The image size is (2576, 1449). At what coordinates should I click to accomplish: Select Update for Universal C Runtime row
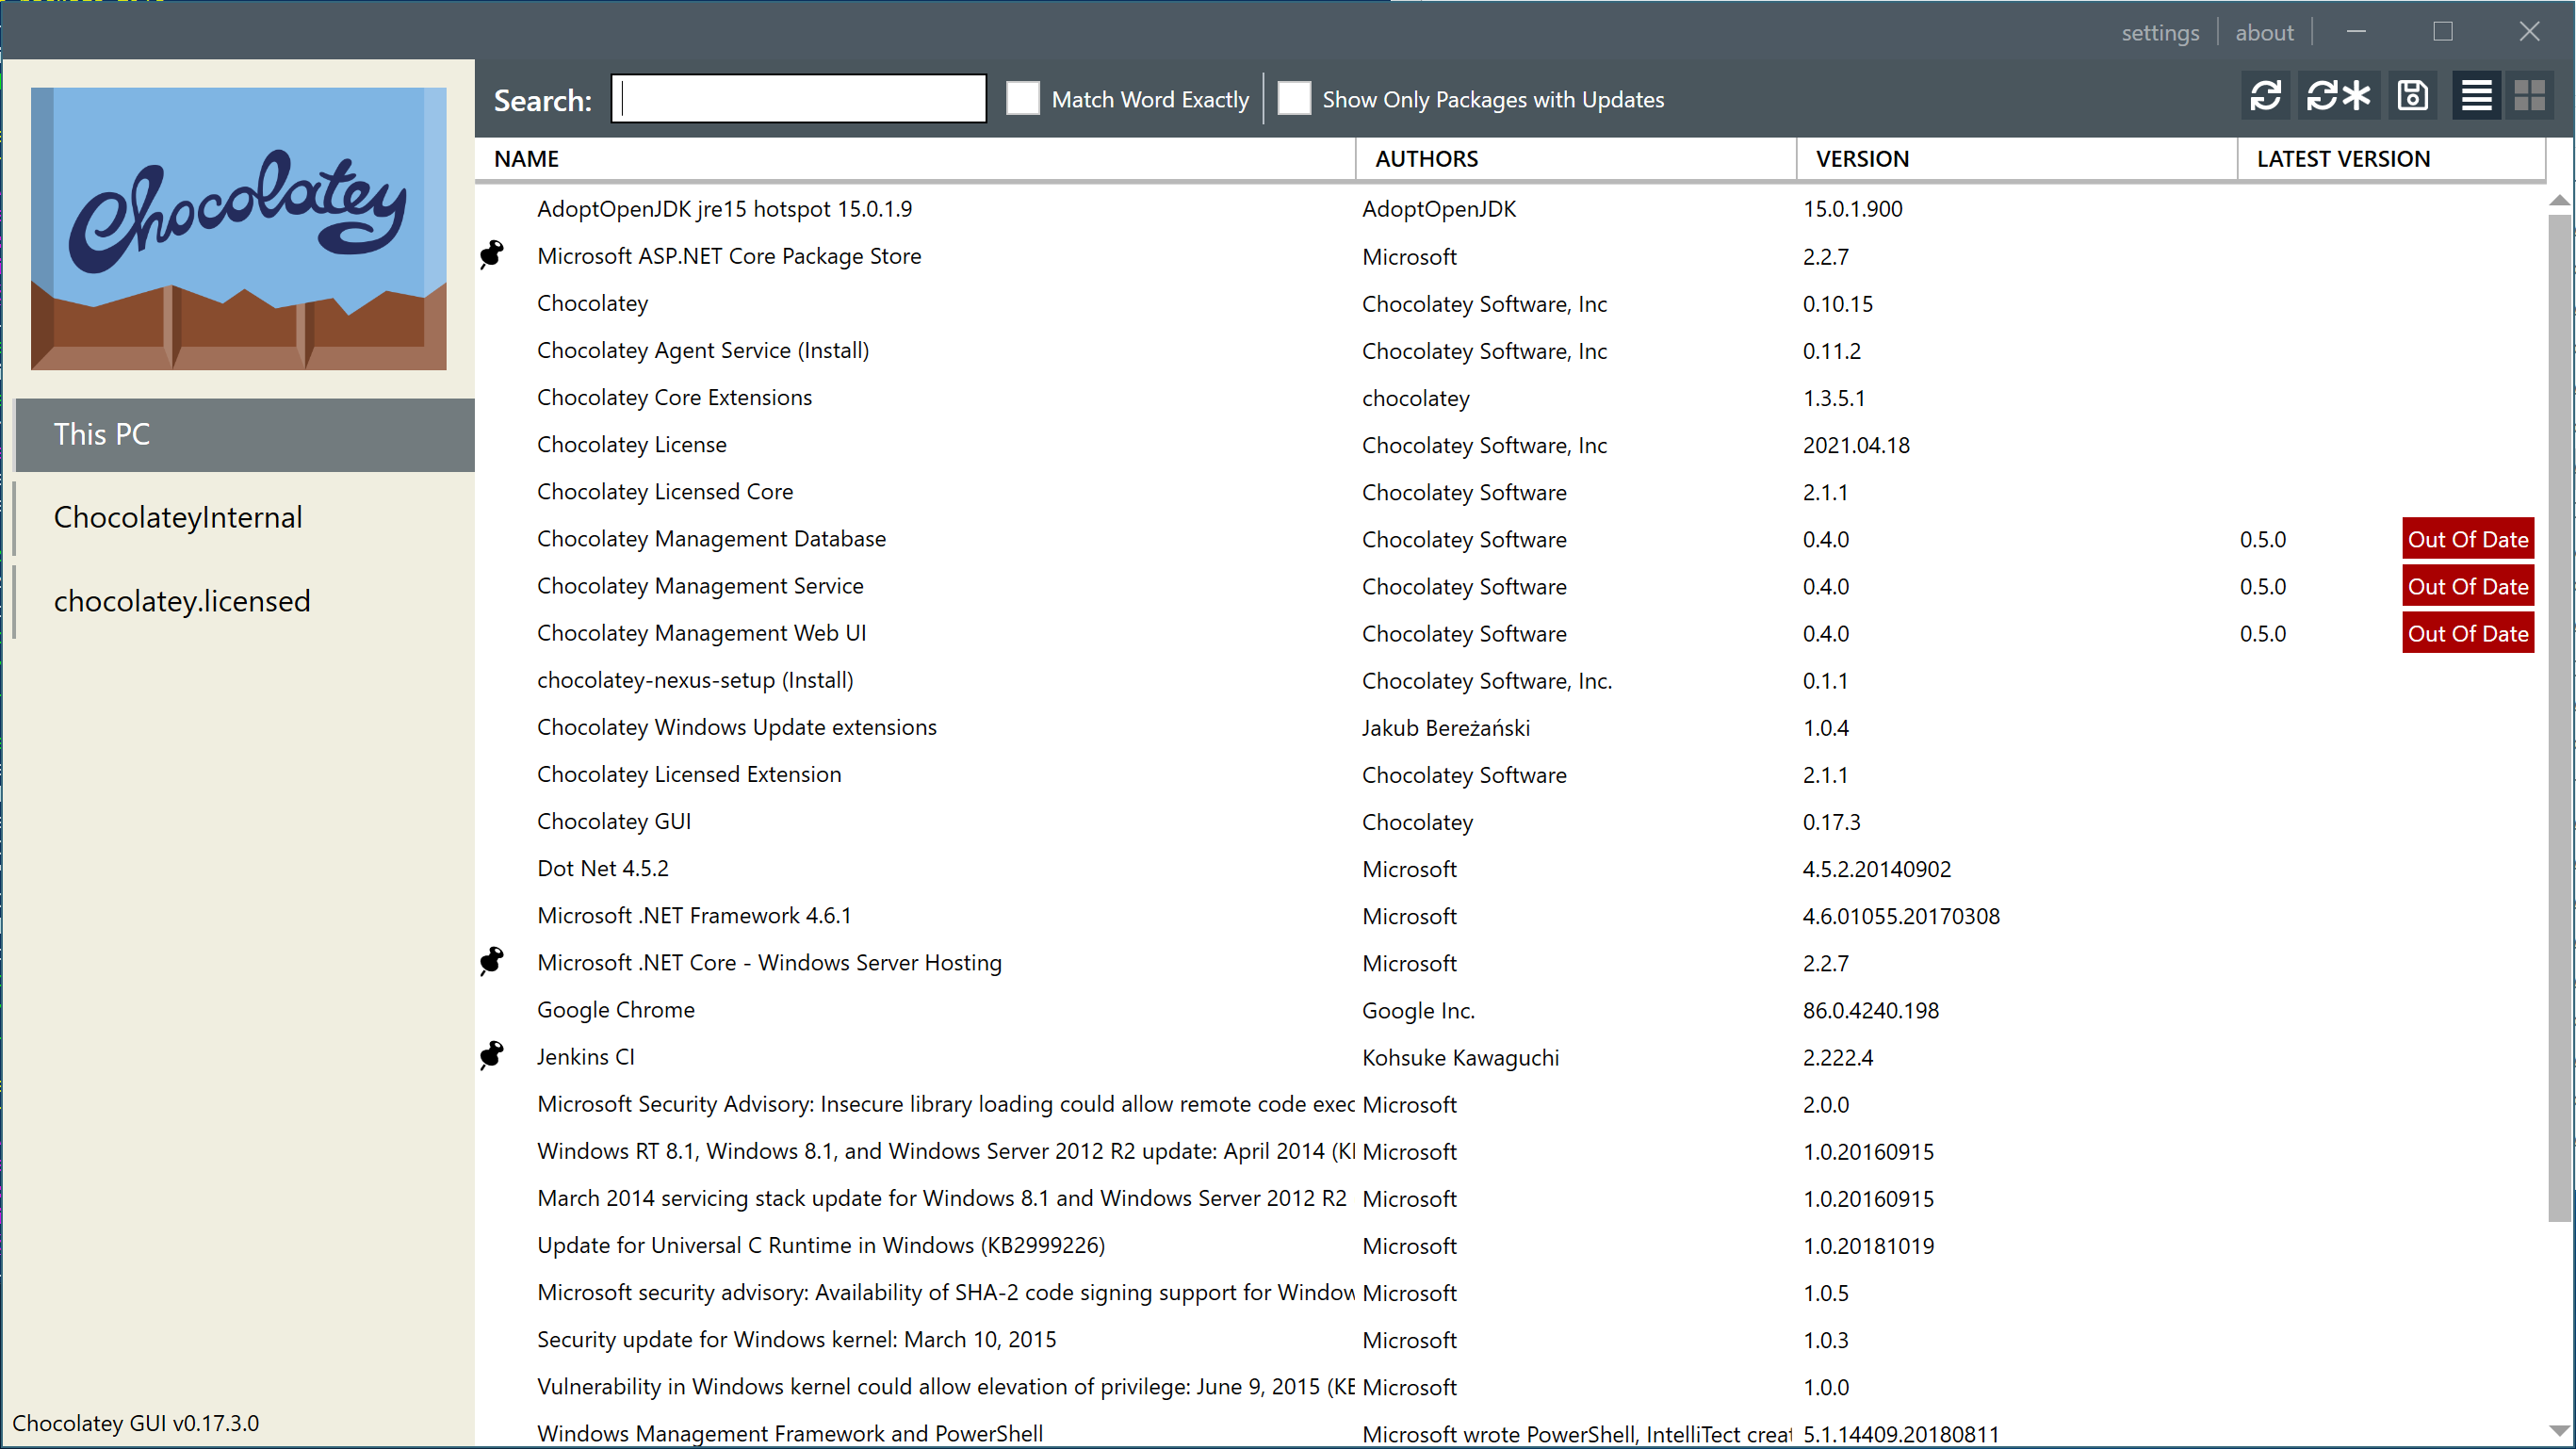(1510, 1245)
